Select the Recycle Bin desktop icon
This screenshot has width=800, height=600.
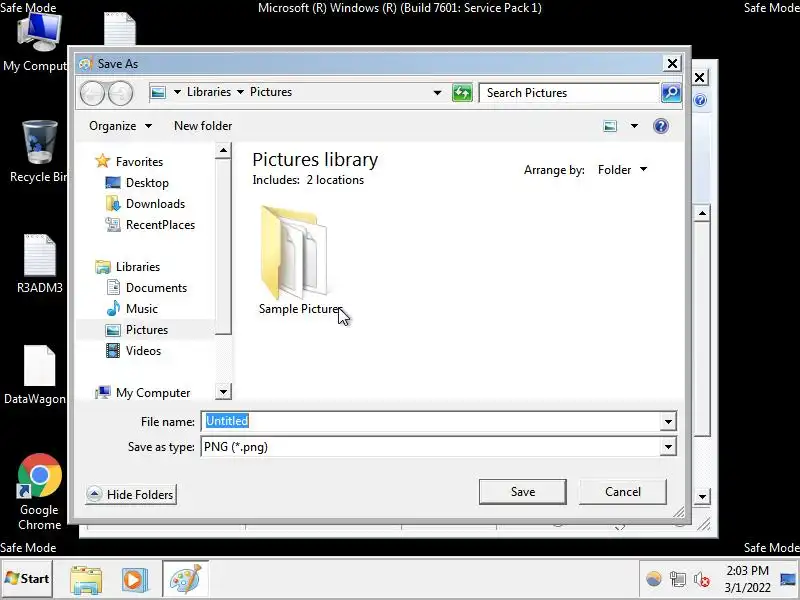(x=38, y=152)
